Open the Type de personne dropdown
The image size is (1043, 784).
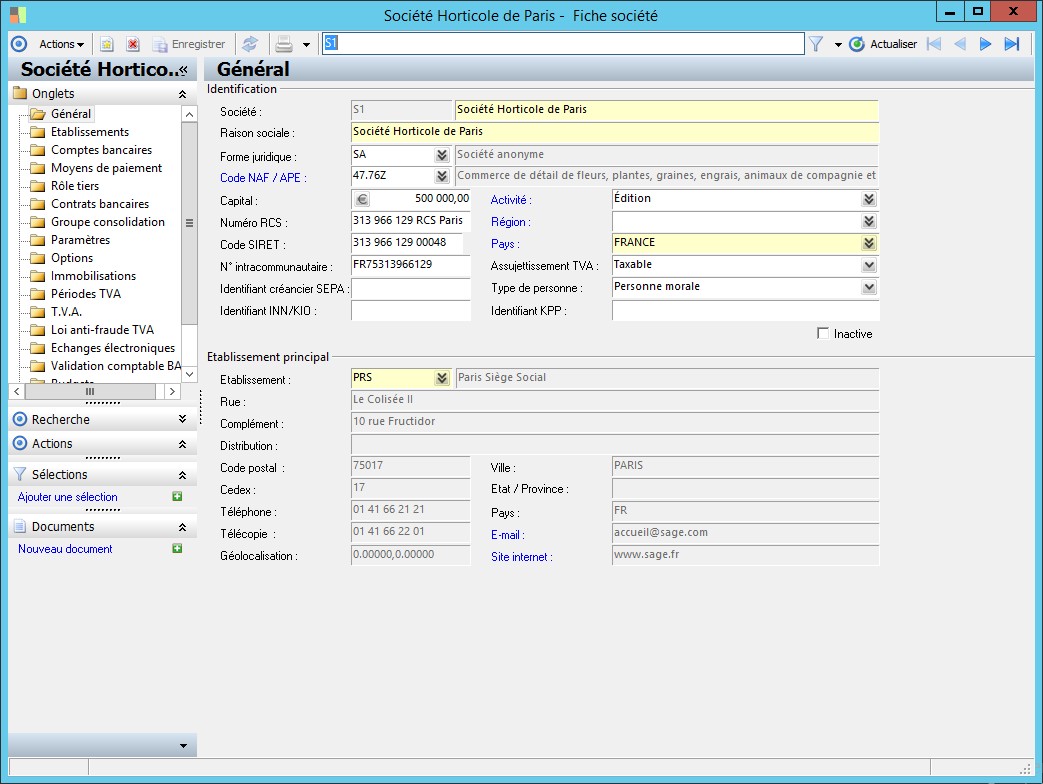click(x=868, y=287)
